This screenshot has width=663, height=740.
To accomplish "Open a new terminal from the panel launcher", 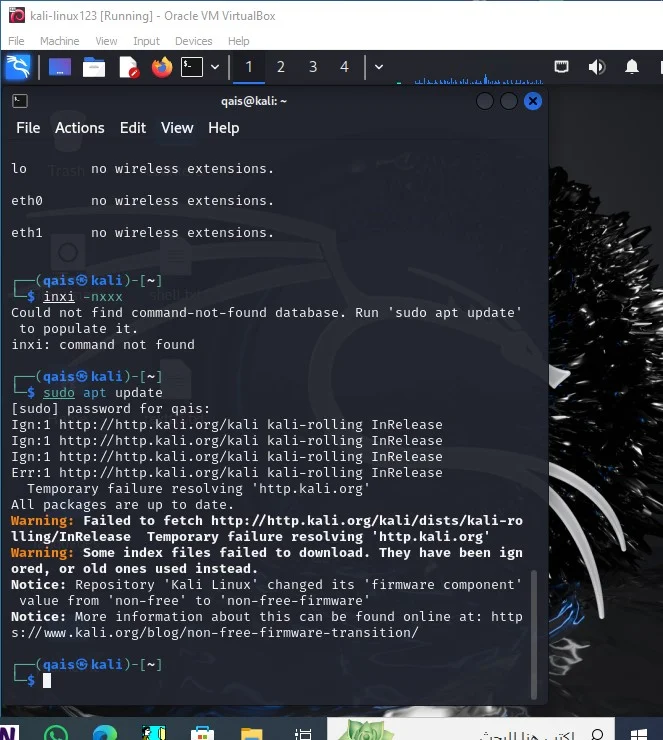I will (192, 67).
